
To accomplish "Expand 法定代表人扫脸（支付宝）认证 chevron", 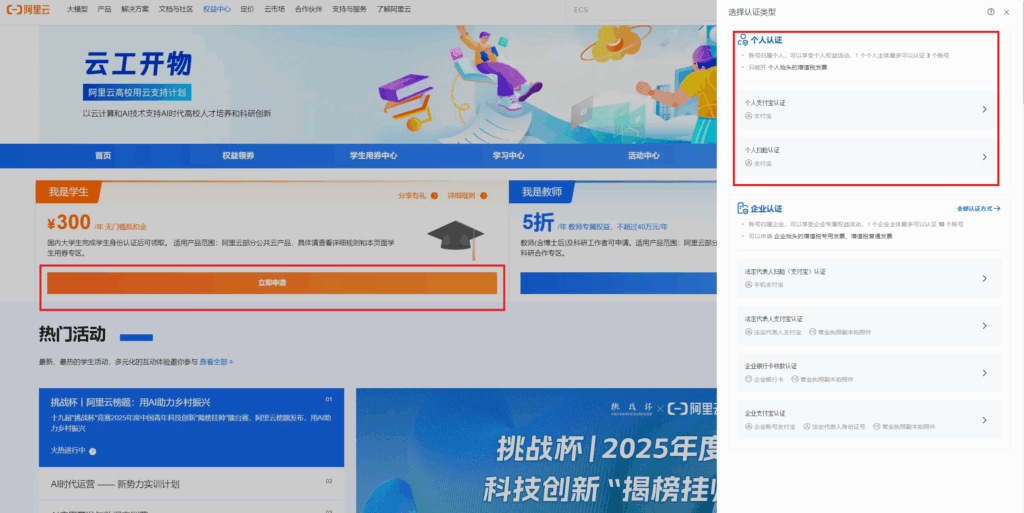I will click(x=985, y=278).
